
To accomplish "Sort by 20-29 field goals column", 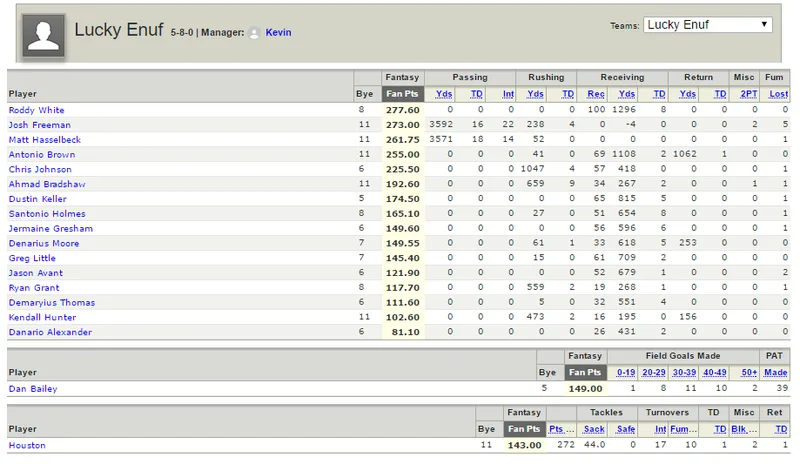I will coord(654,372).
